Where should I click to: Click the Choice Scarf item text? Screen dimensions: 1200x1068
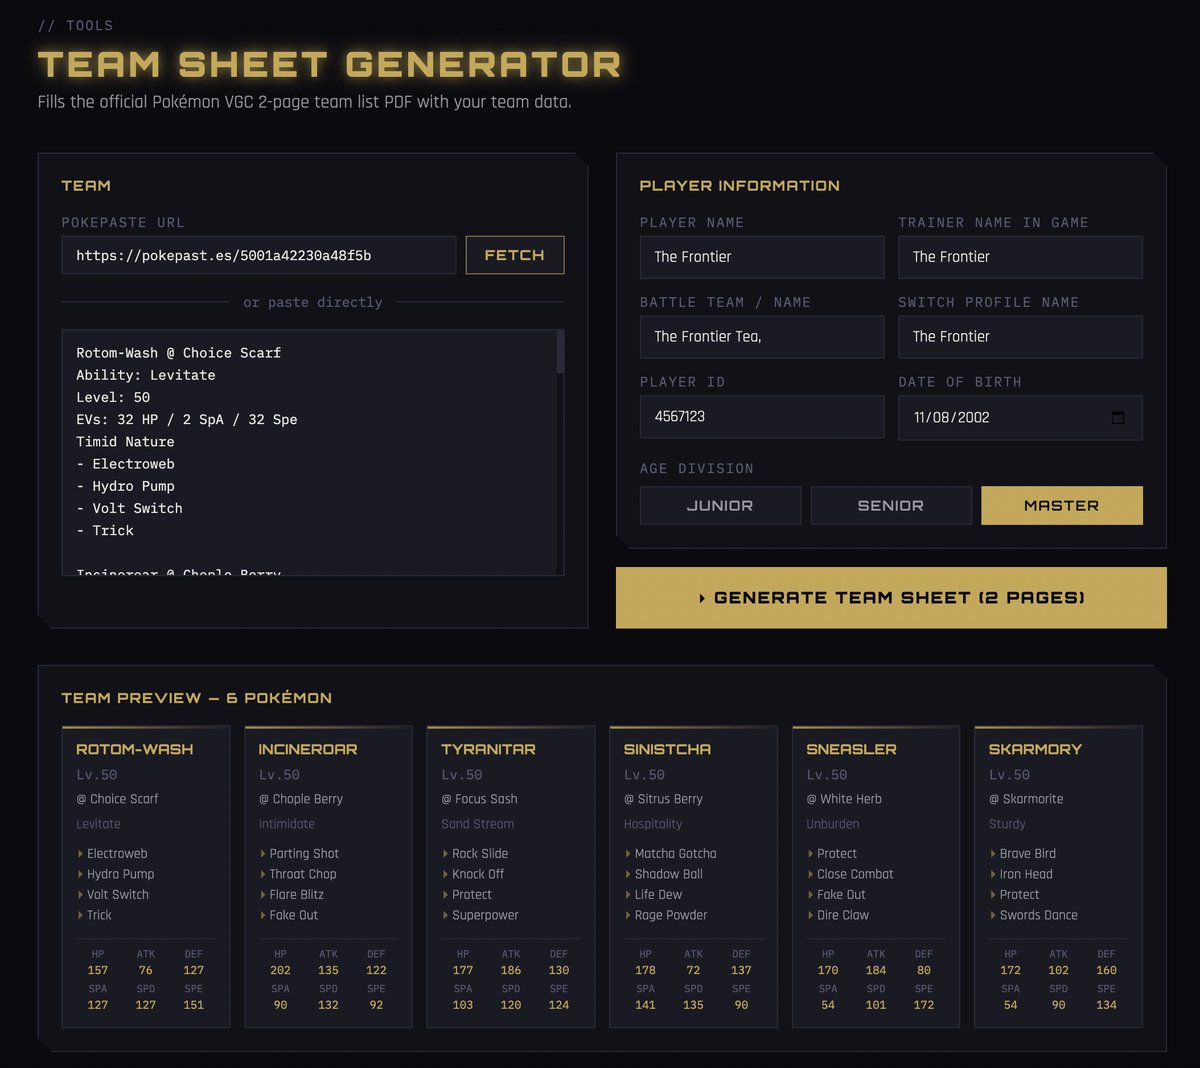point(117,799)
